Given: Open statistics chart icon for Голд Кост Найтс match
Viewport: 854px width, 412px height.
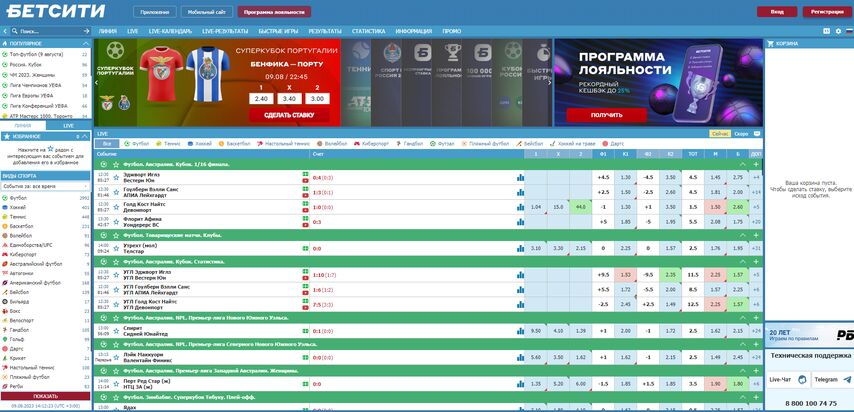Looking at the screenshot, I should [x=520, y=207].
